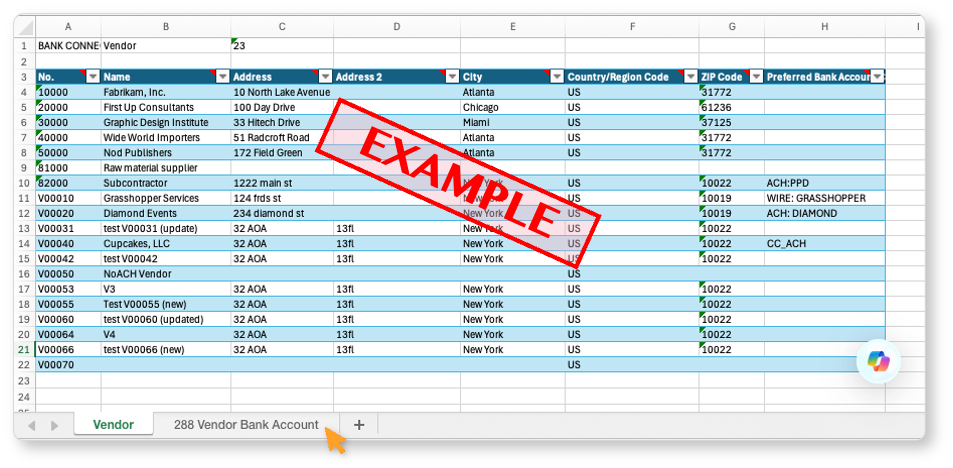953x468 pixels.
Task: Select column A header
Action: point(68,27)
